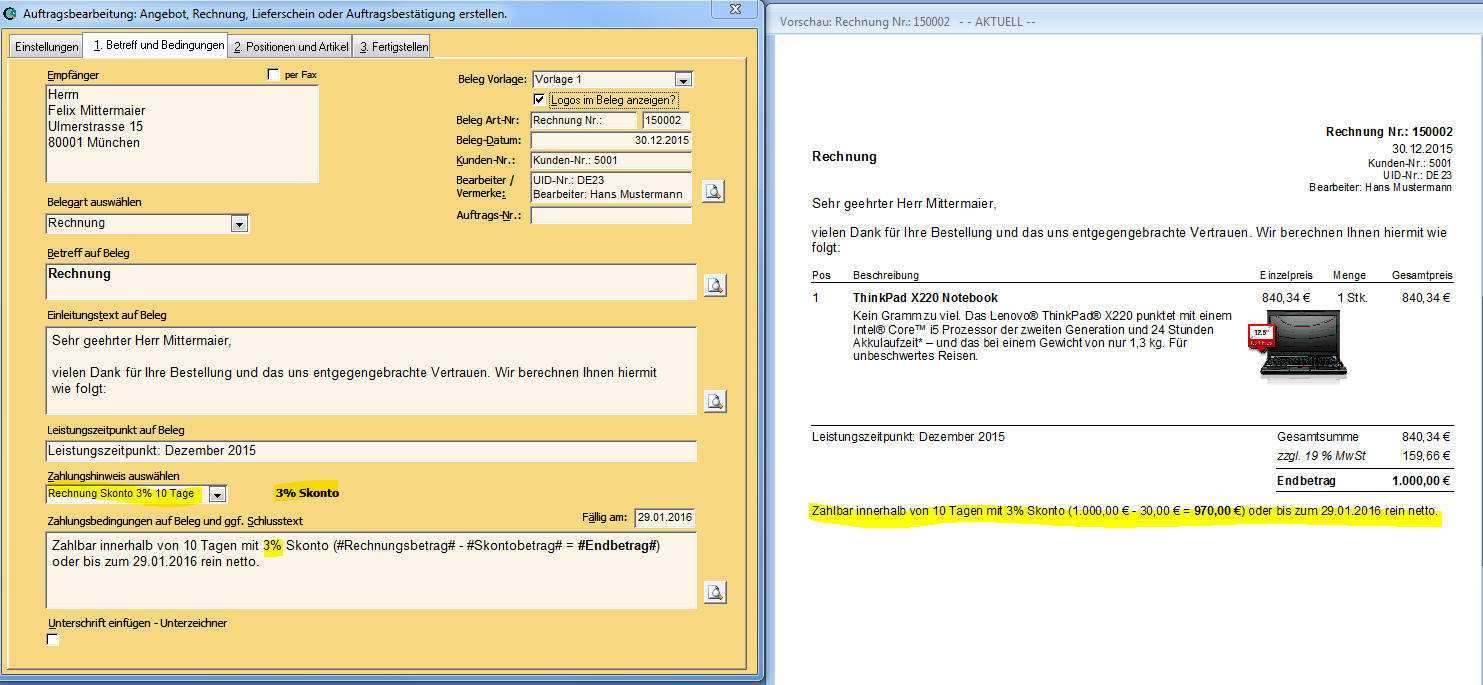Enable the per Fax checkbox

click(274, 75)
